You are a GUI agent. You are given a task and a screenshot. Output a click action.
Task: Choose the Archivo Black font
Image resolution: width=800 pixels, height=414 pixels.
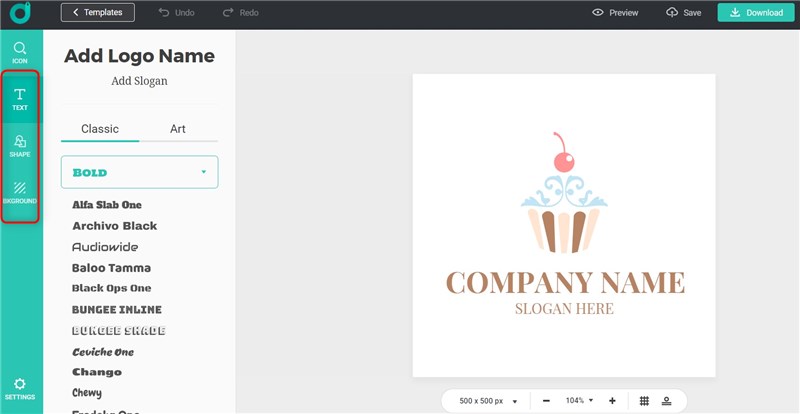[x=114, y=226]
